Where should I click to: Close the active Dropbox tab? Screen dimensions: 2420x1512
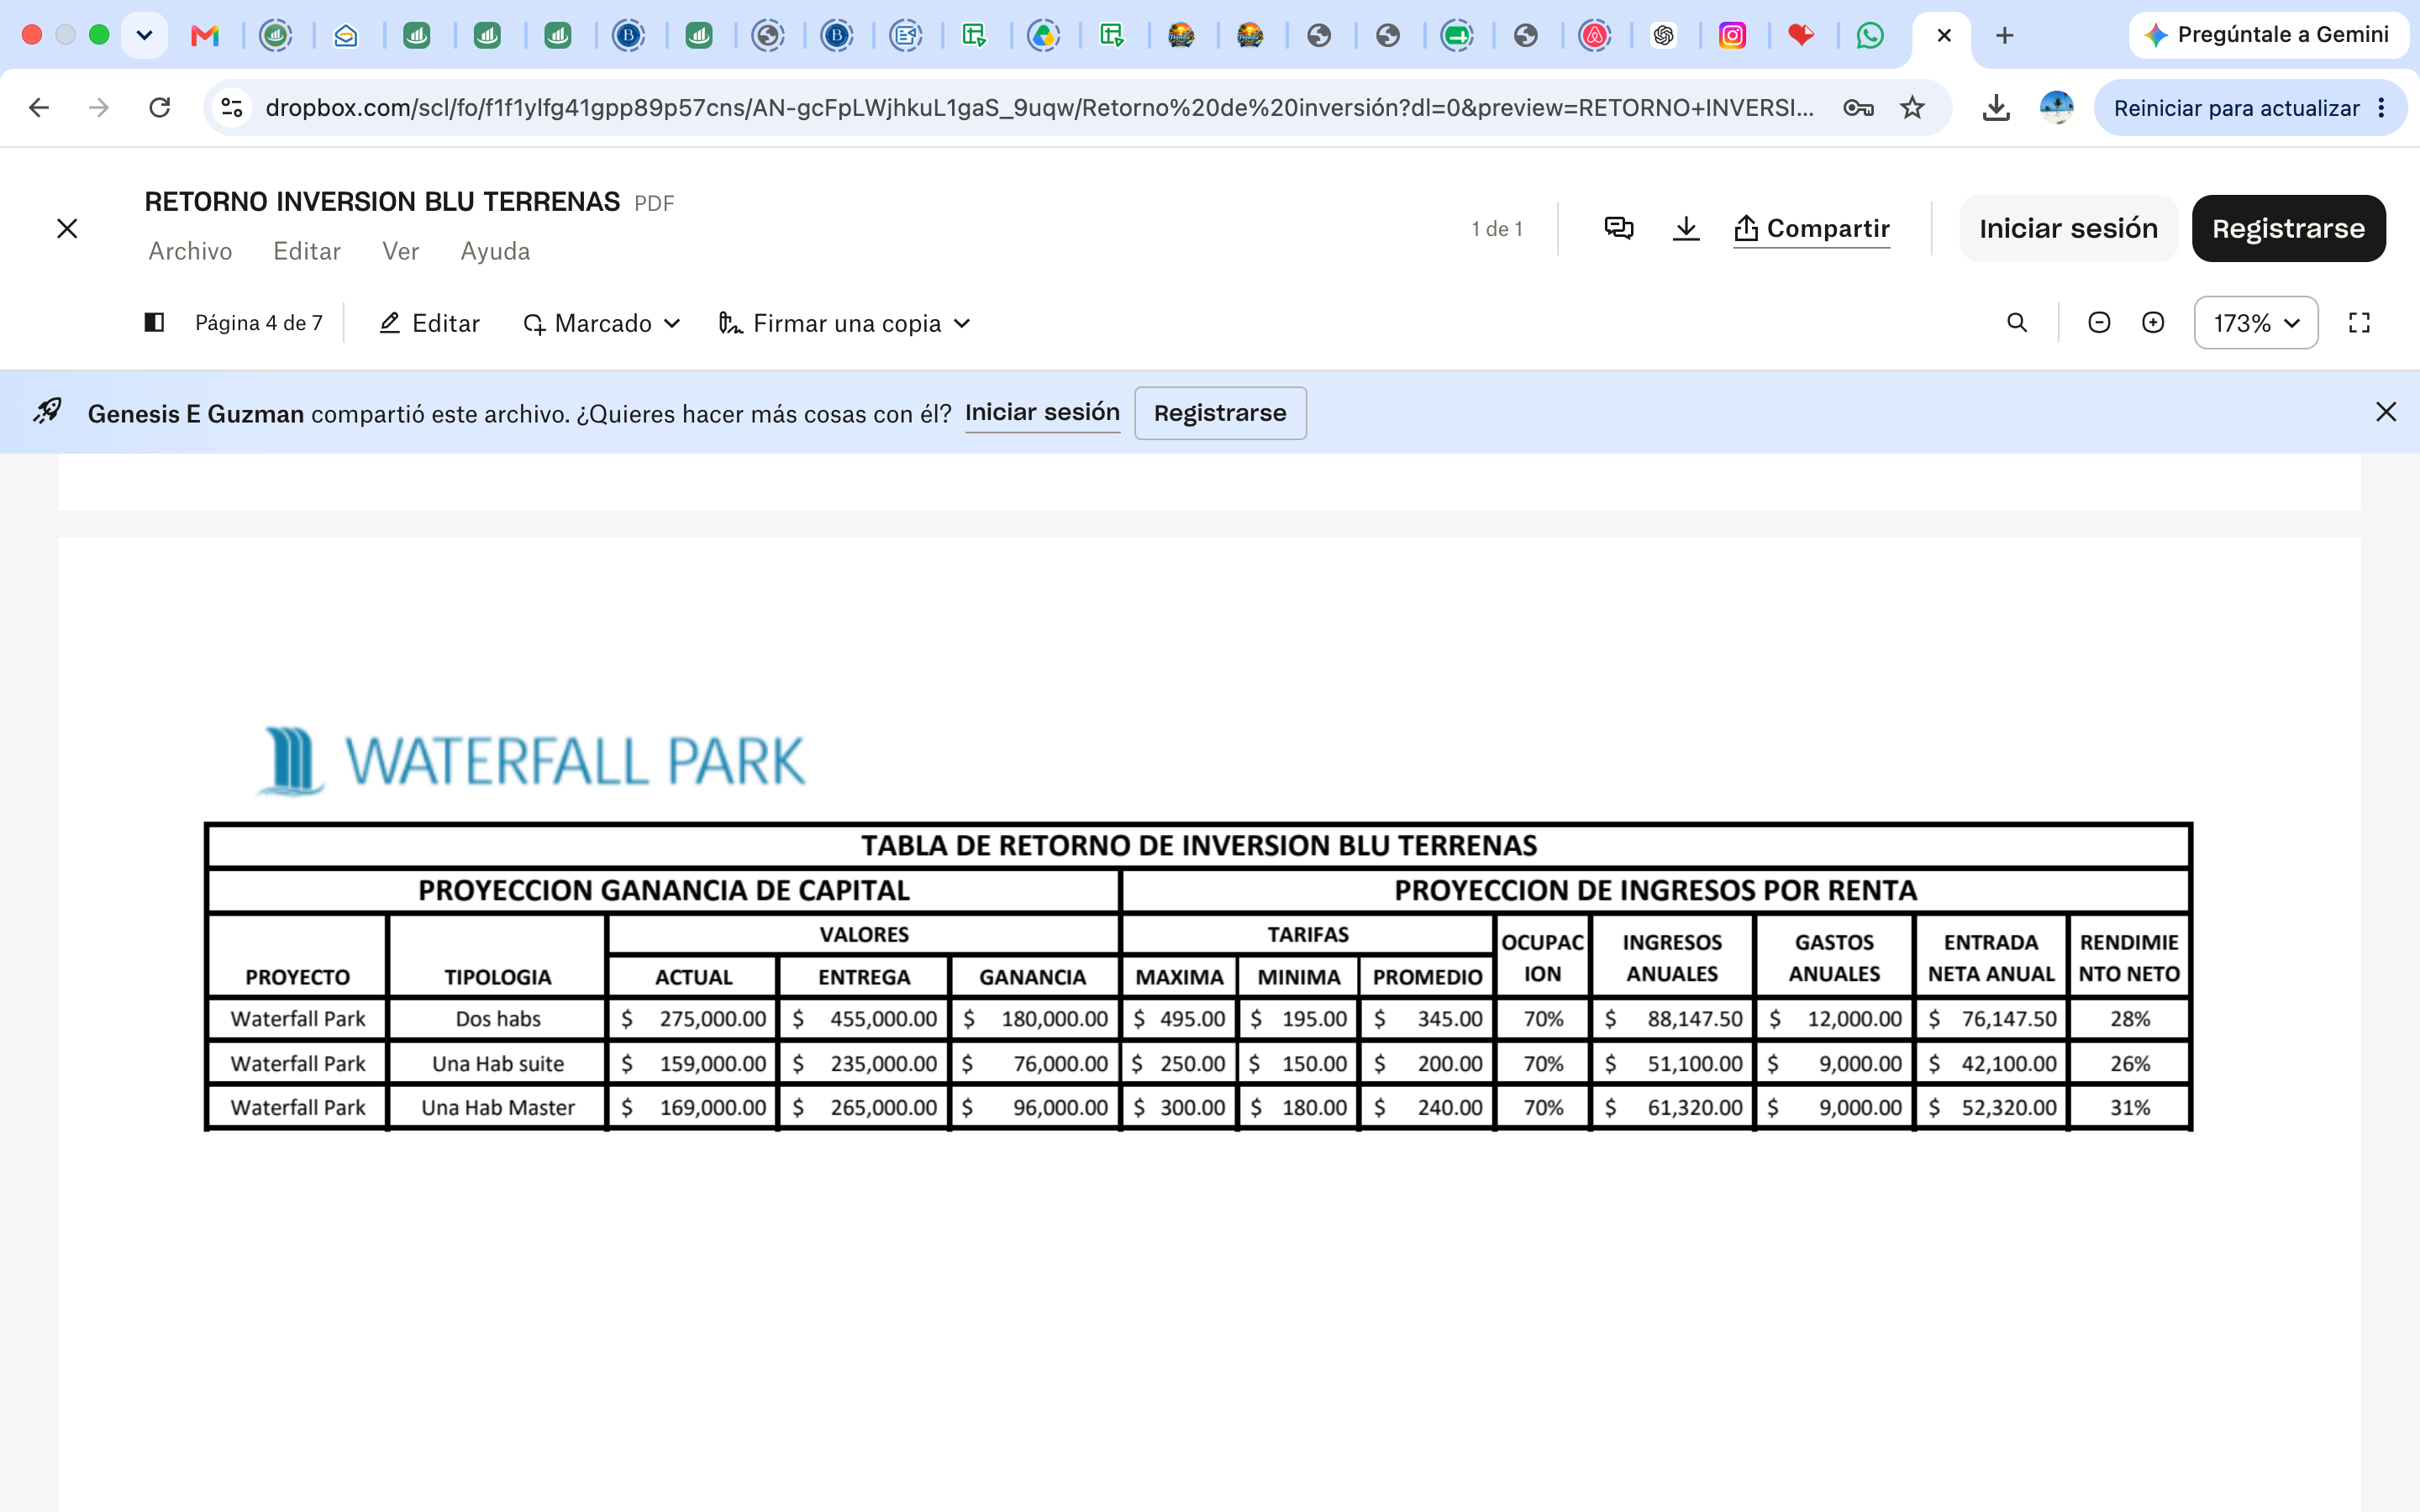coord(1944,36)
